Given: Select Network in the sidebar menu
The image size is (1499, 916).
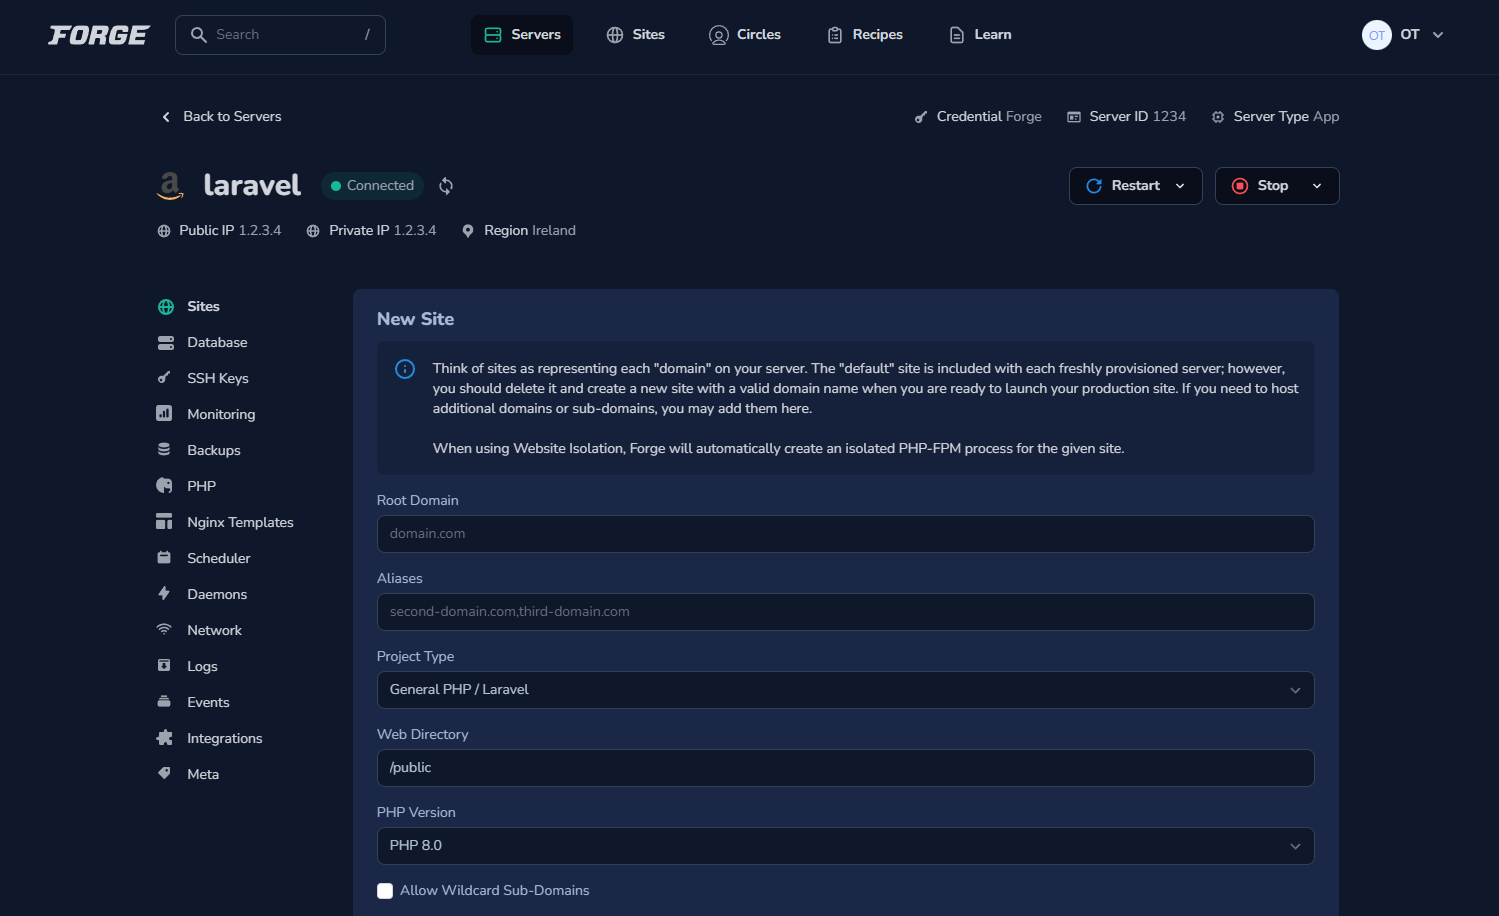Looking at the screenshot, I should point(214,631).
